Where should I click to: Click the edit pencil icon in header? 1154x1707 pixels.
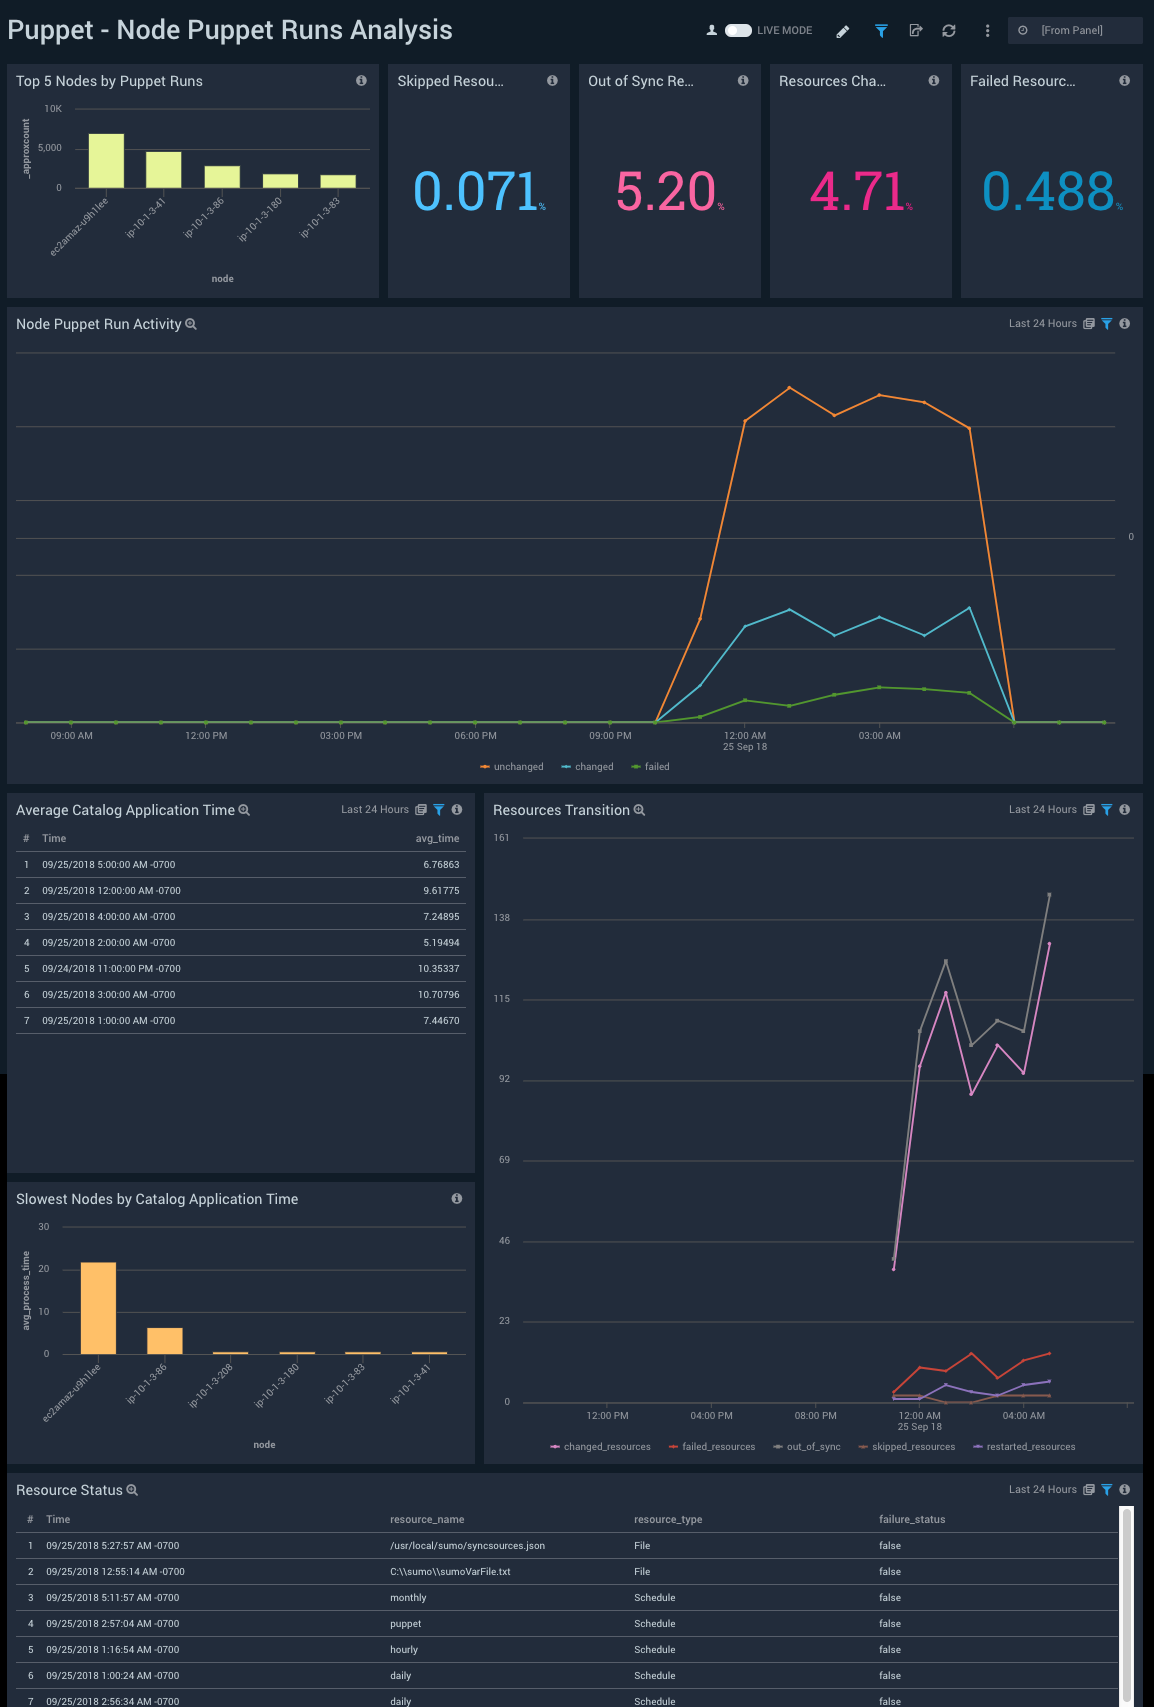[x=843, y=31]
